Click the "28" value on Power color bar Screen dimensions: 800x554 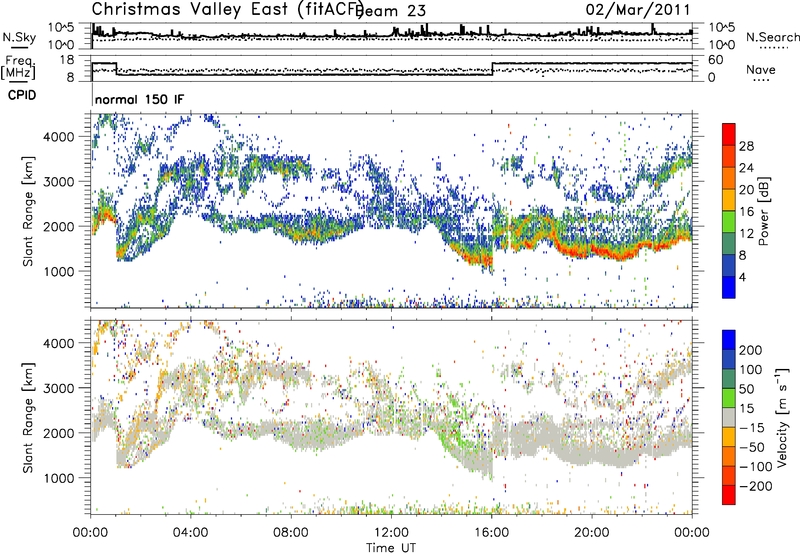click(746, 146)
